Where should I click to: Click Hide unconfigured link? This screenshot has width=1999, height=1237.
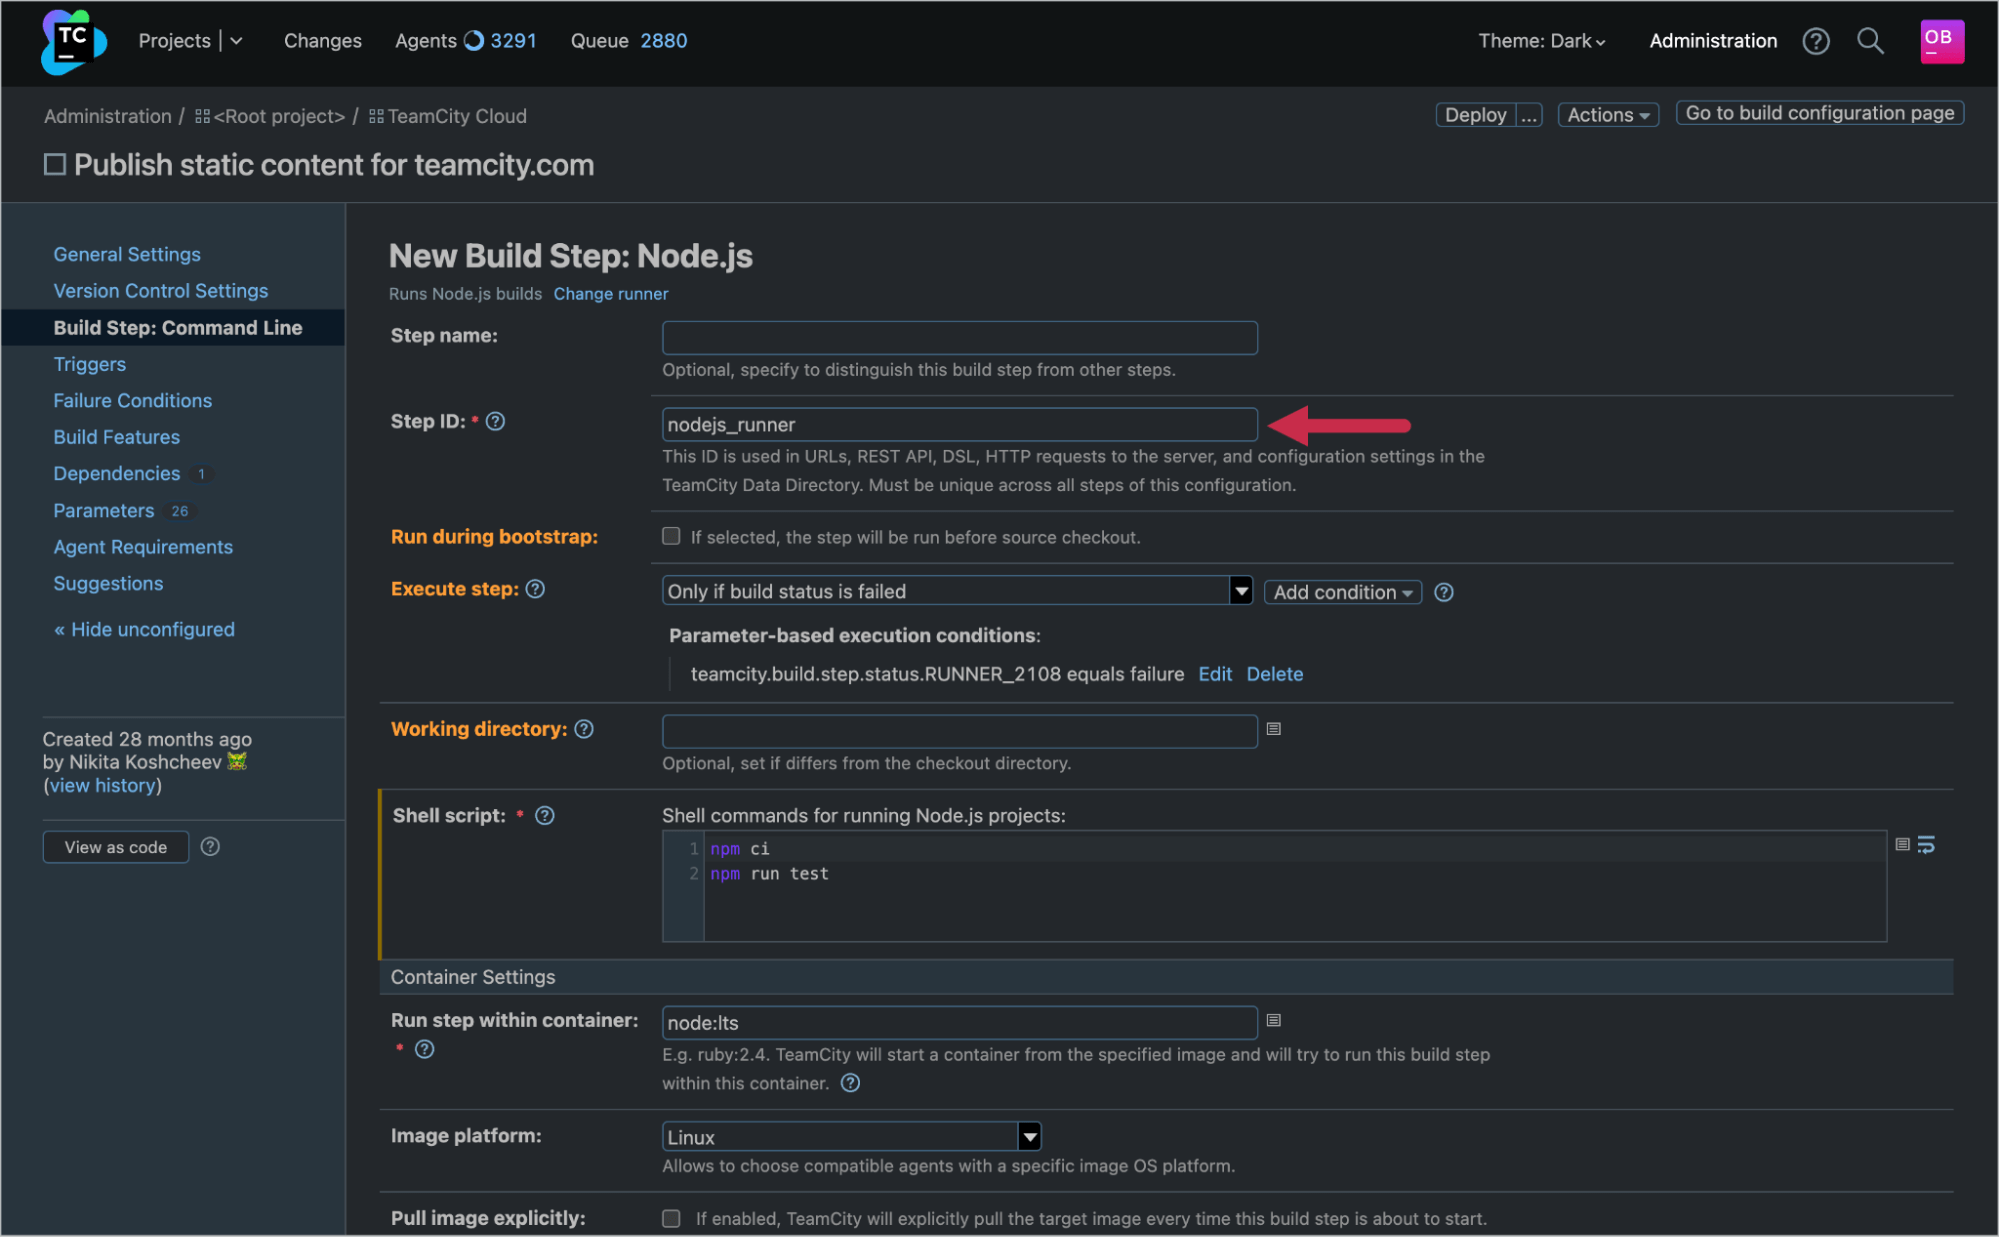[144, 629]
